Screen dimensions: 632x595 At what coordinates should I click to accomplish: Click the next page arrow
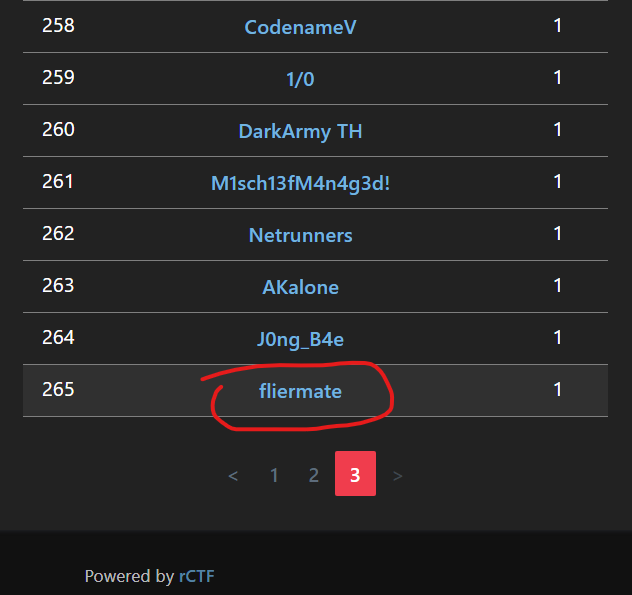tap(398, 475)
